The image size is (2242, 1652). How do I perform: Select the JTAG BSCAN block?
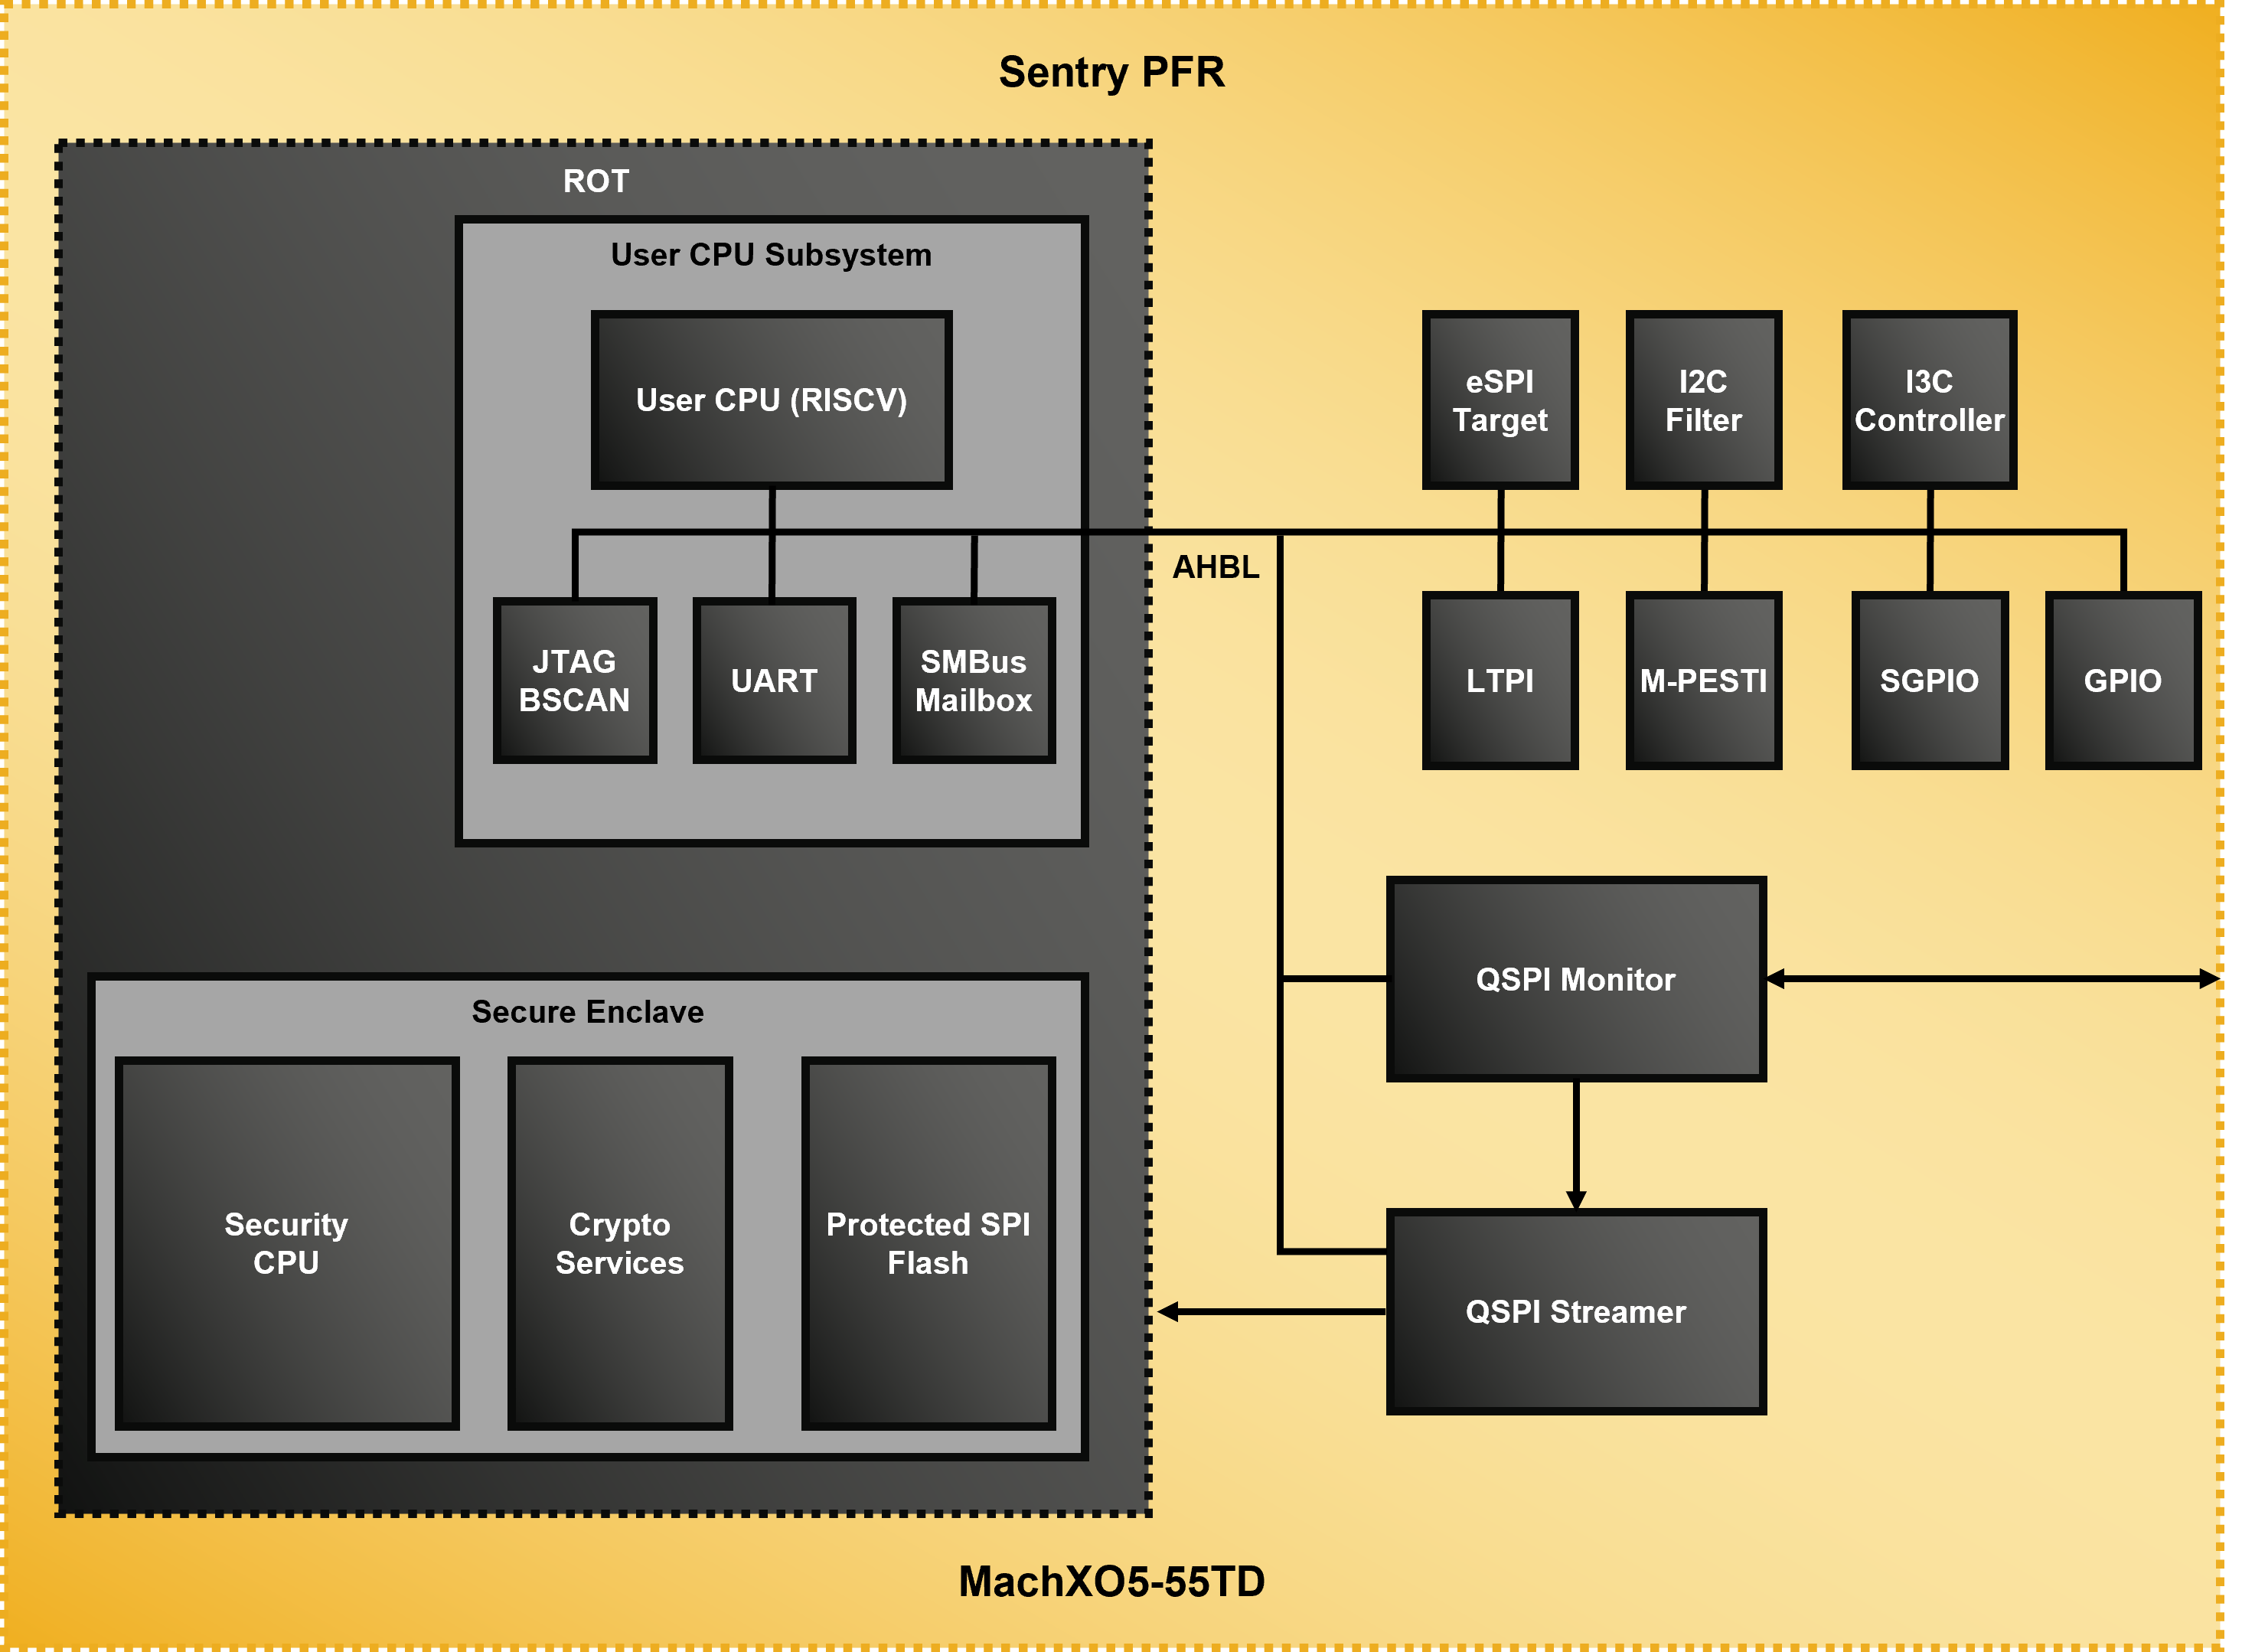tap(574, 681)
